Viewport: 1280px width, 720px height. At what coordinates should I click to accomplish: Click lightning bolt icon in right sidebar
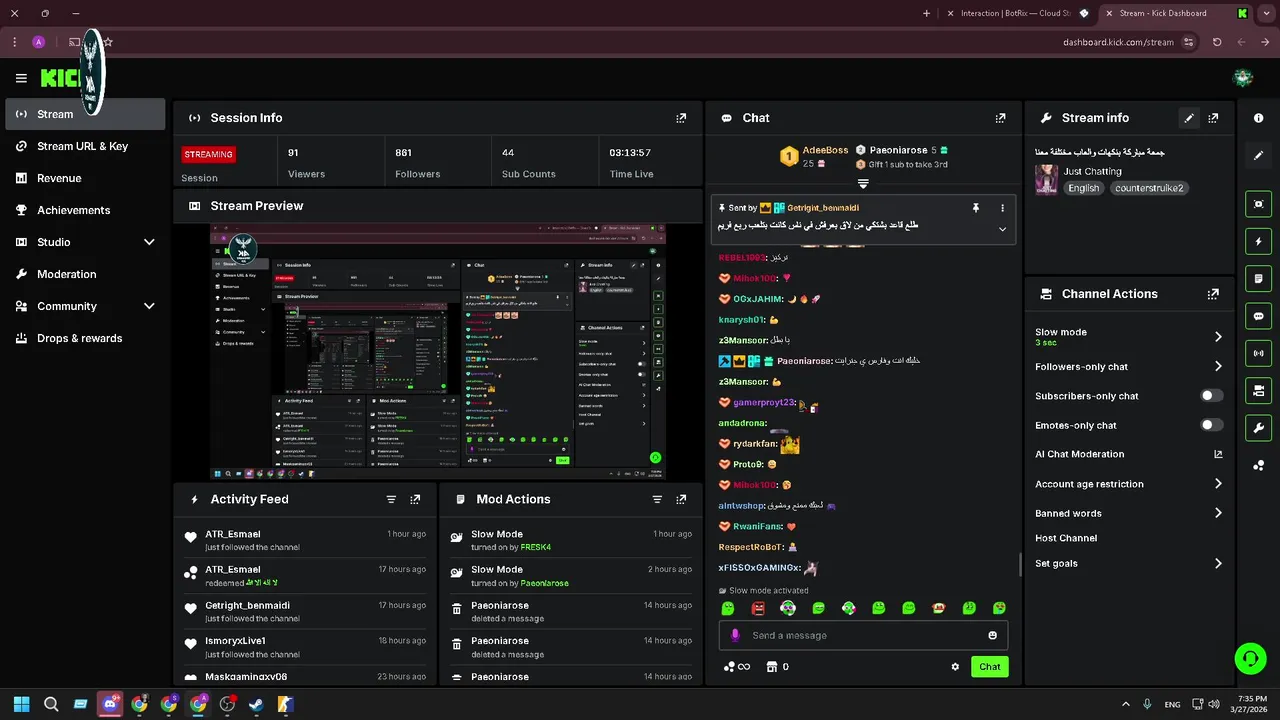click(1258, 241)
